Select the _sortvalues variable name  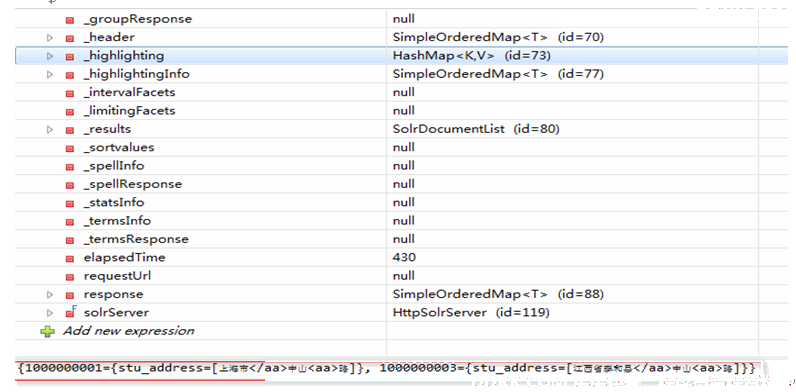(119, 148)
